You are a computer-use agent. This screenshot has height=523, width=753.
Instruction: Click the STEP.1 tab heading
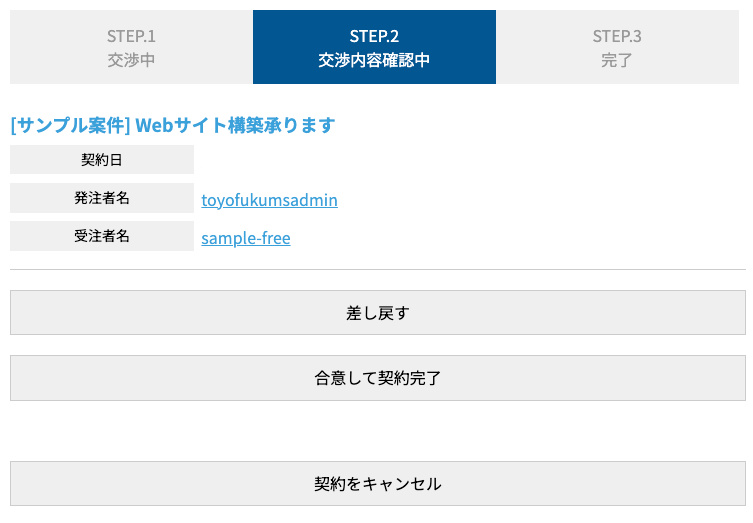click(131, 36)
